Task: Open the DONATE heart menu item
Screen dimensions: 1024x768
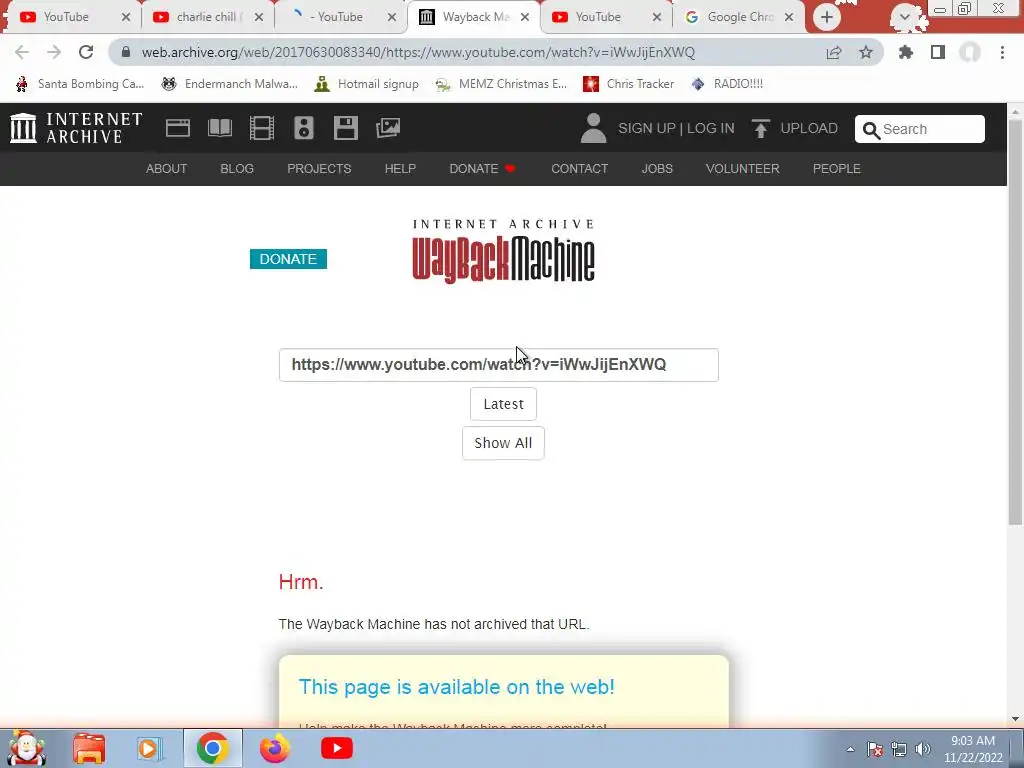Action: pos(483,168)
